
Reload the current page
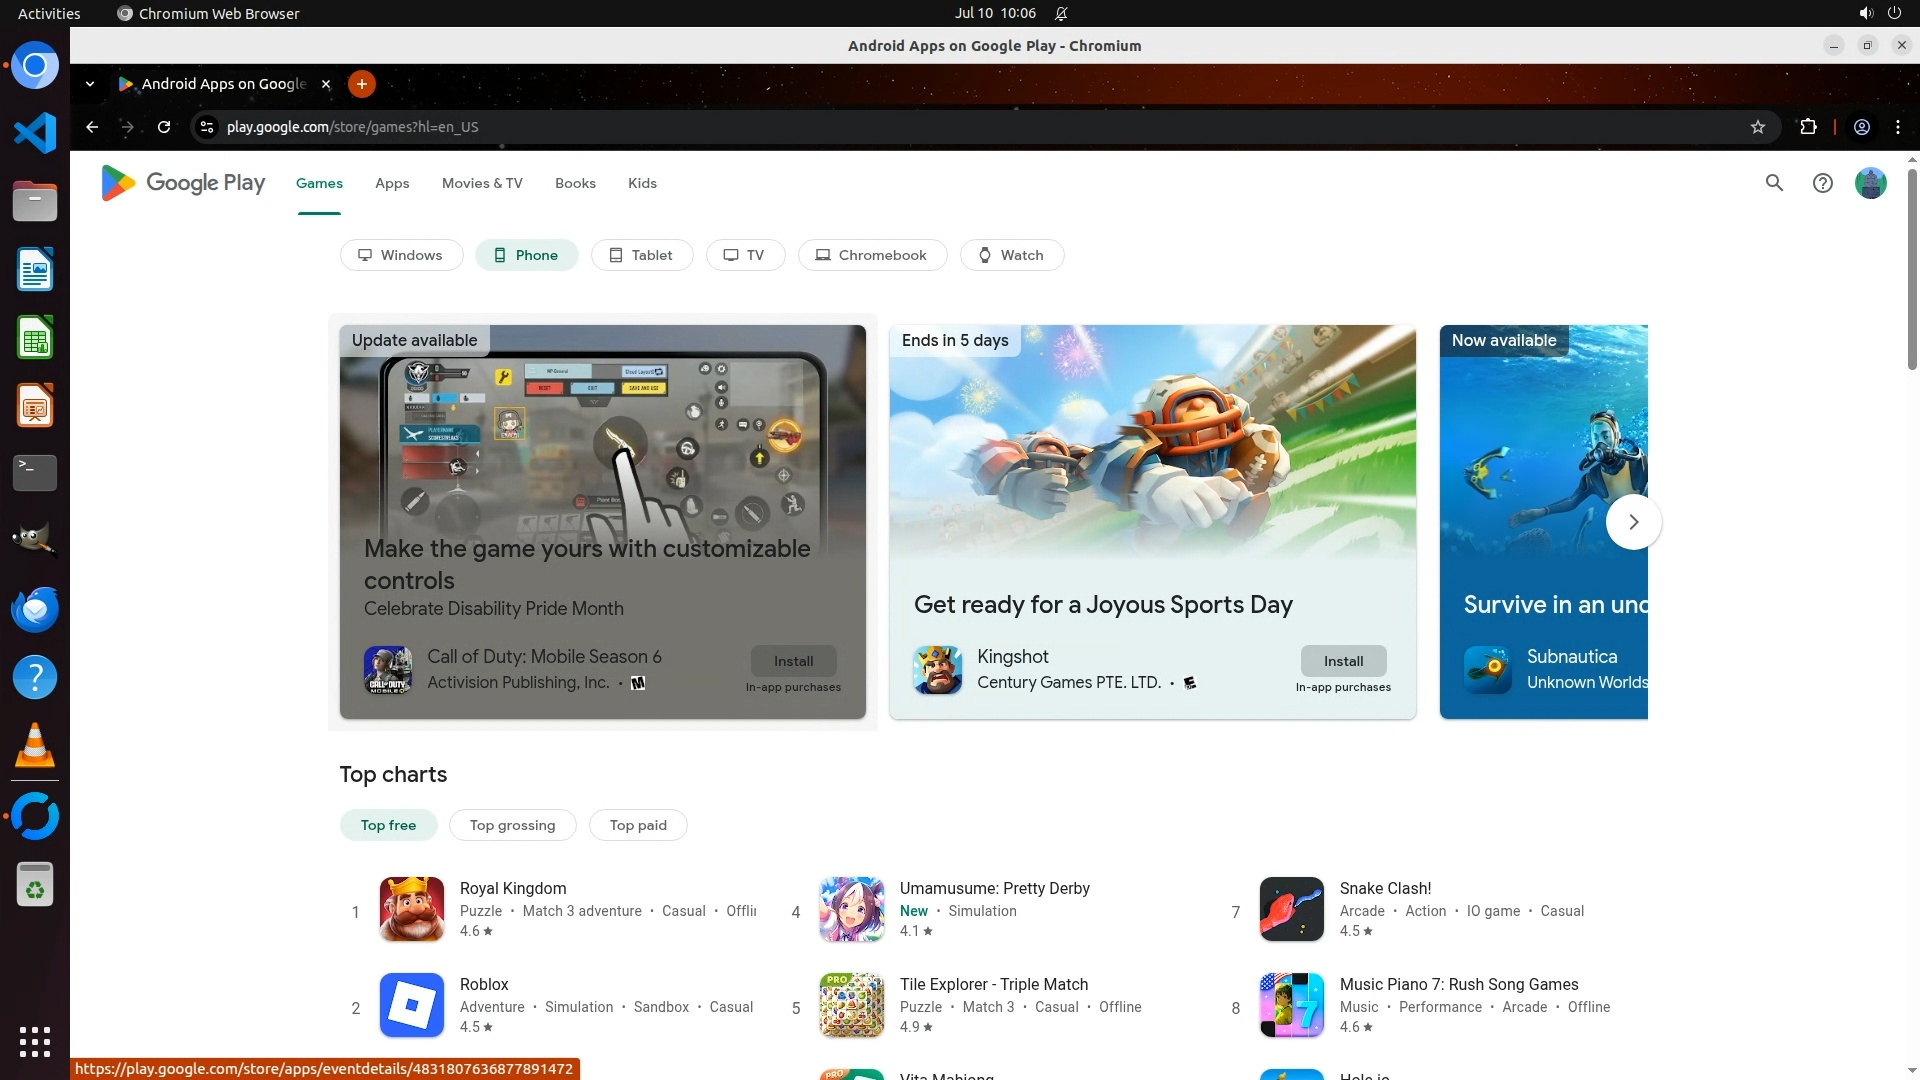[164, 127]
